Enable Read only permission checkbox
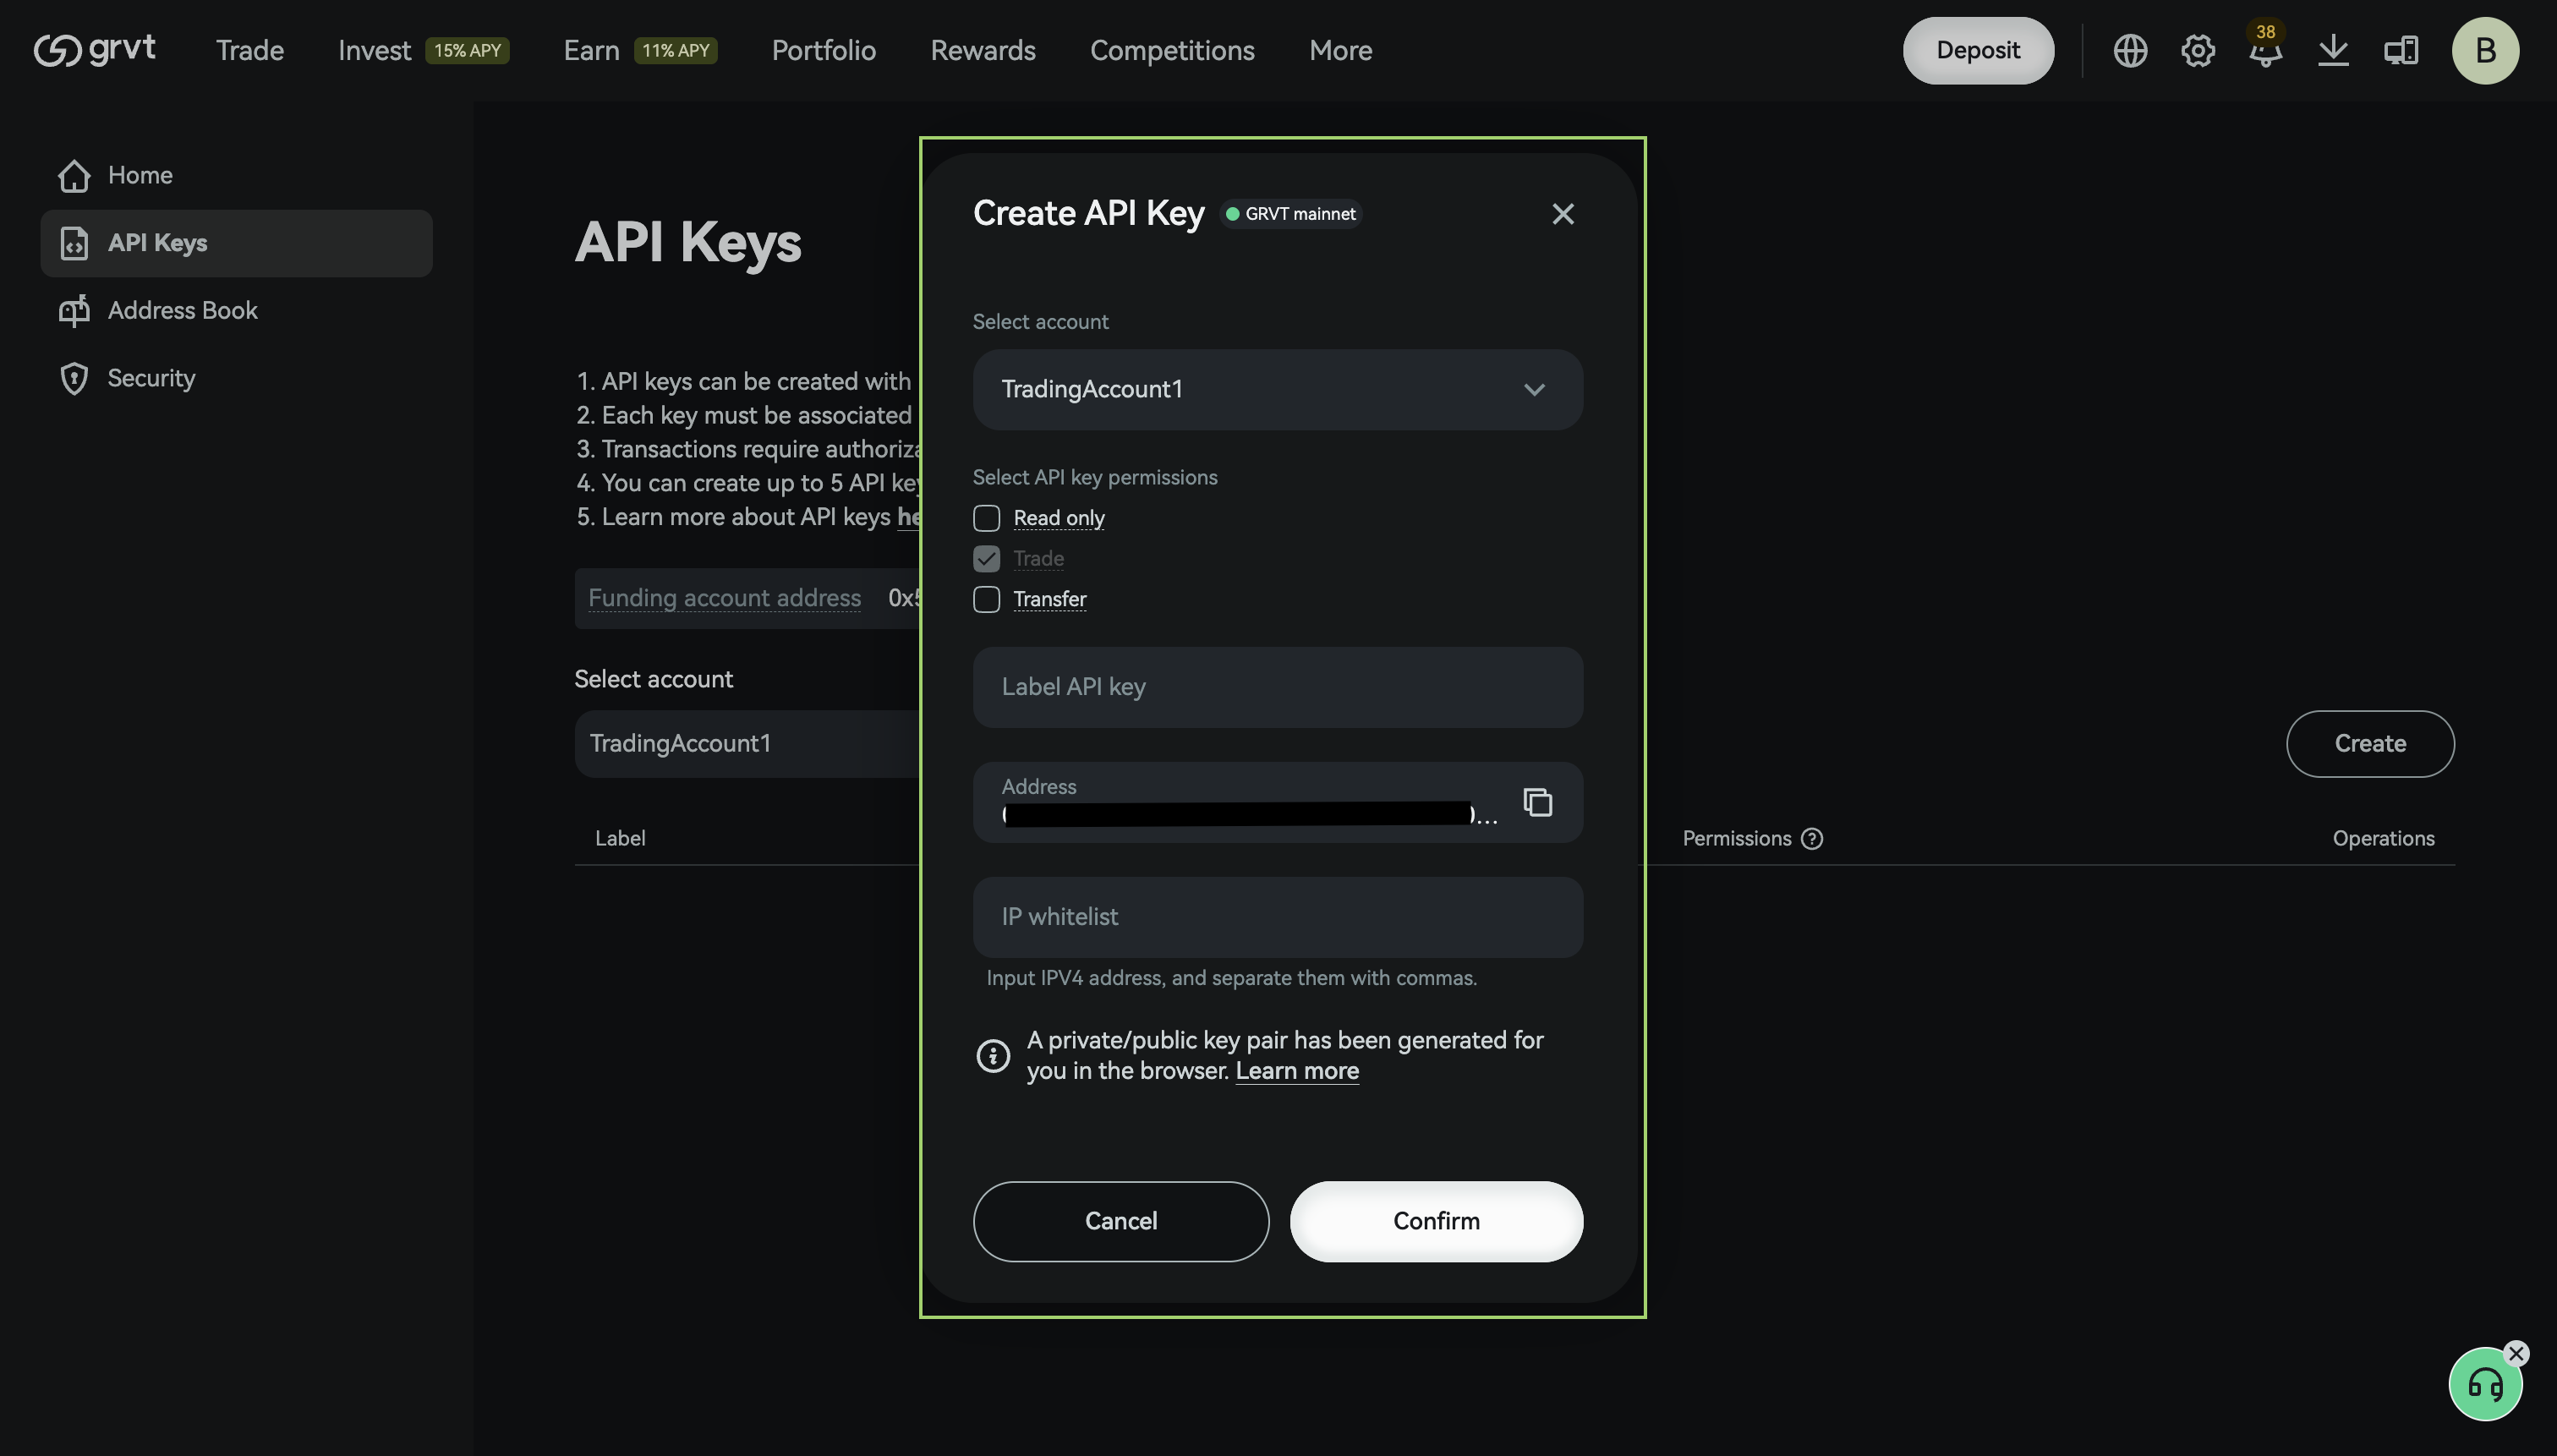Screen dimensions: 2557x1456 [986, 518]
